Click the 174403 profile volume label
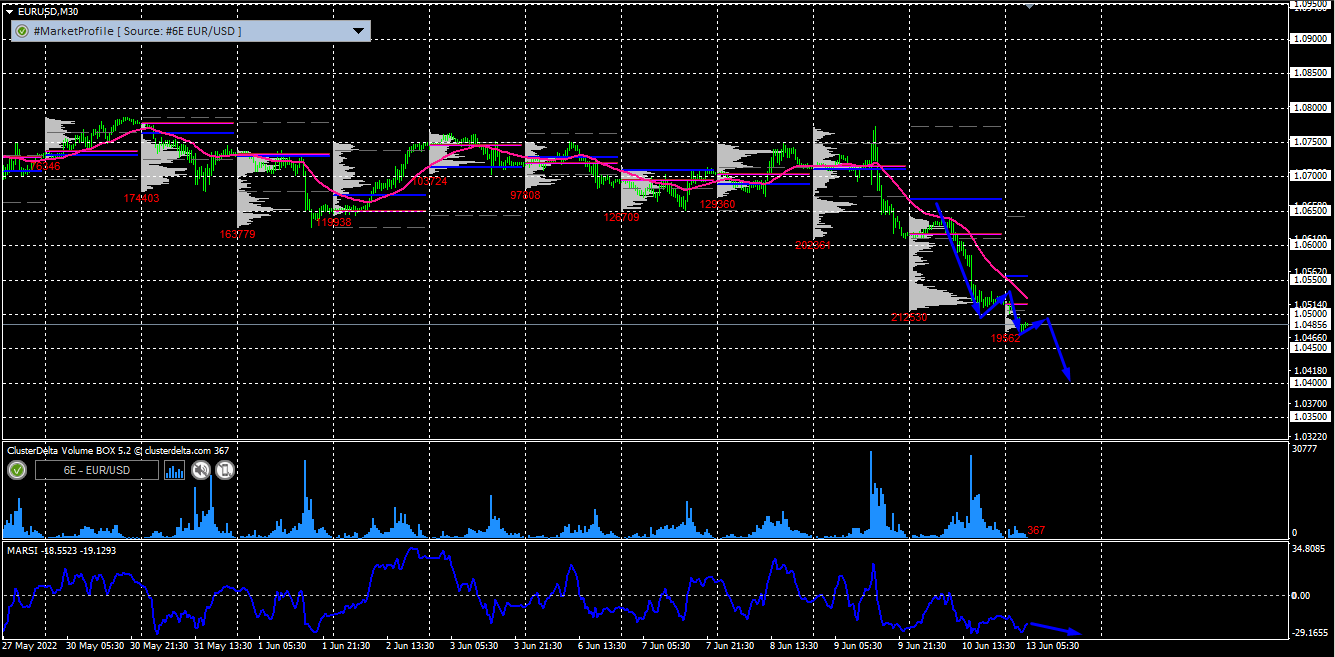1335x657 pixels. coord(141,198)
